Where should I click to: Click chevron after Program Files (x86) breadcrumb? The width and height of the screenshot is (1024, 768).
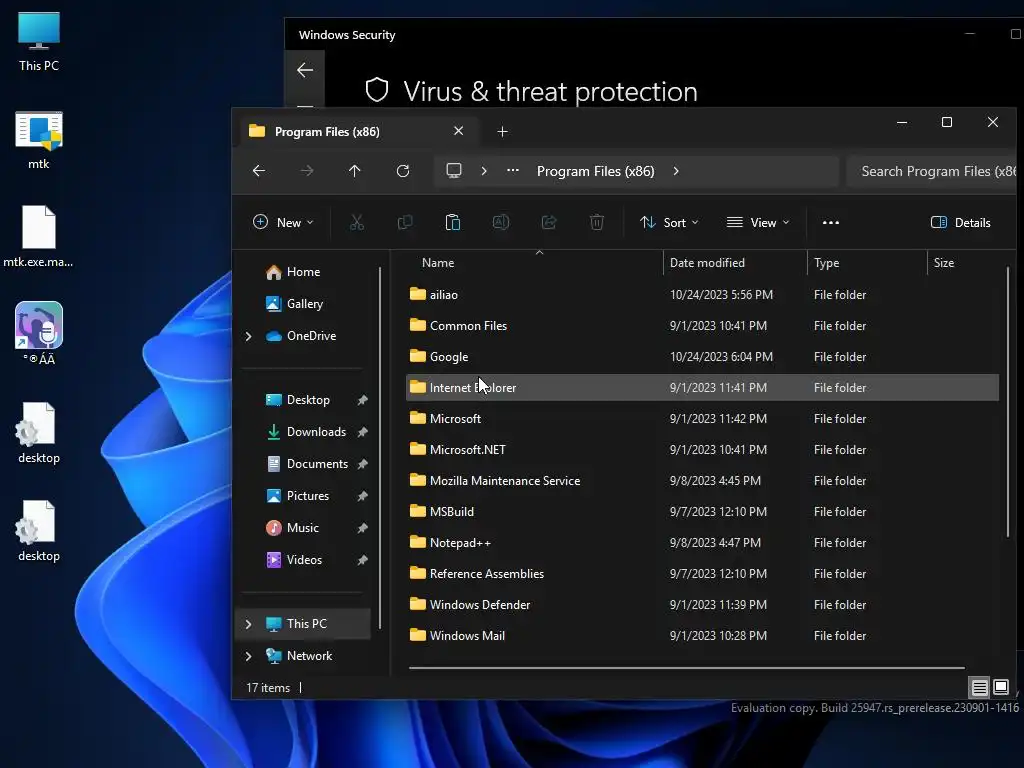click(x=676, y=171)
